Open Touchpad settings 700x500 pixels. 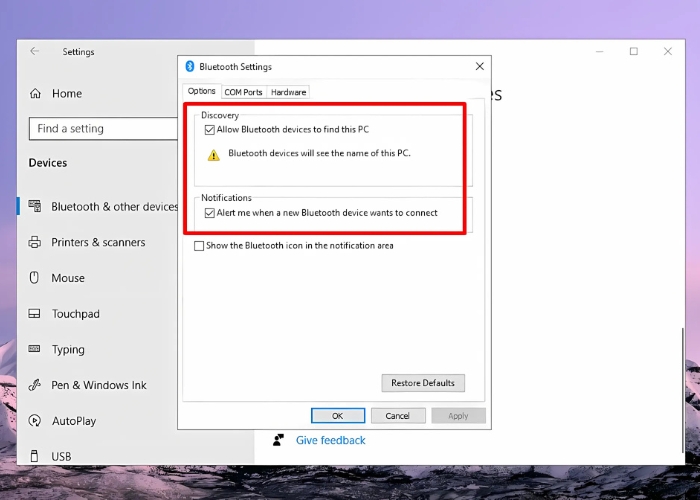(76, 314)
